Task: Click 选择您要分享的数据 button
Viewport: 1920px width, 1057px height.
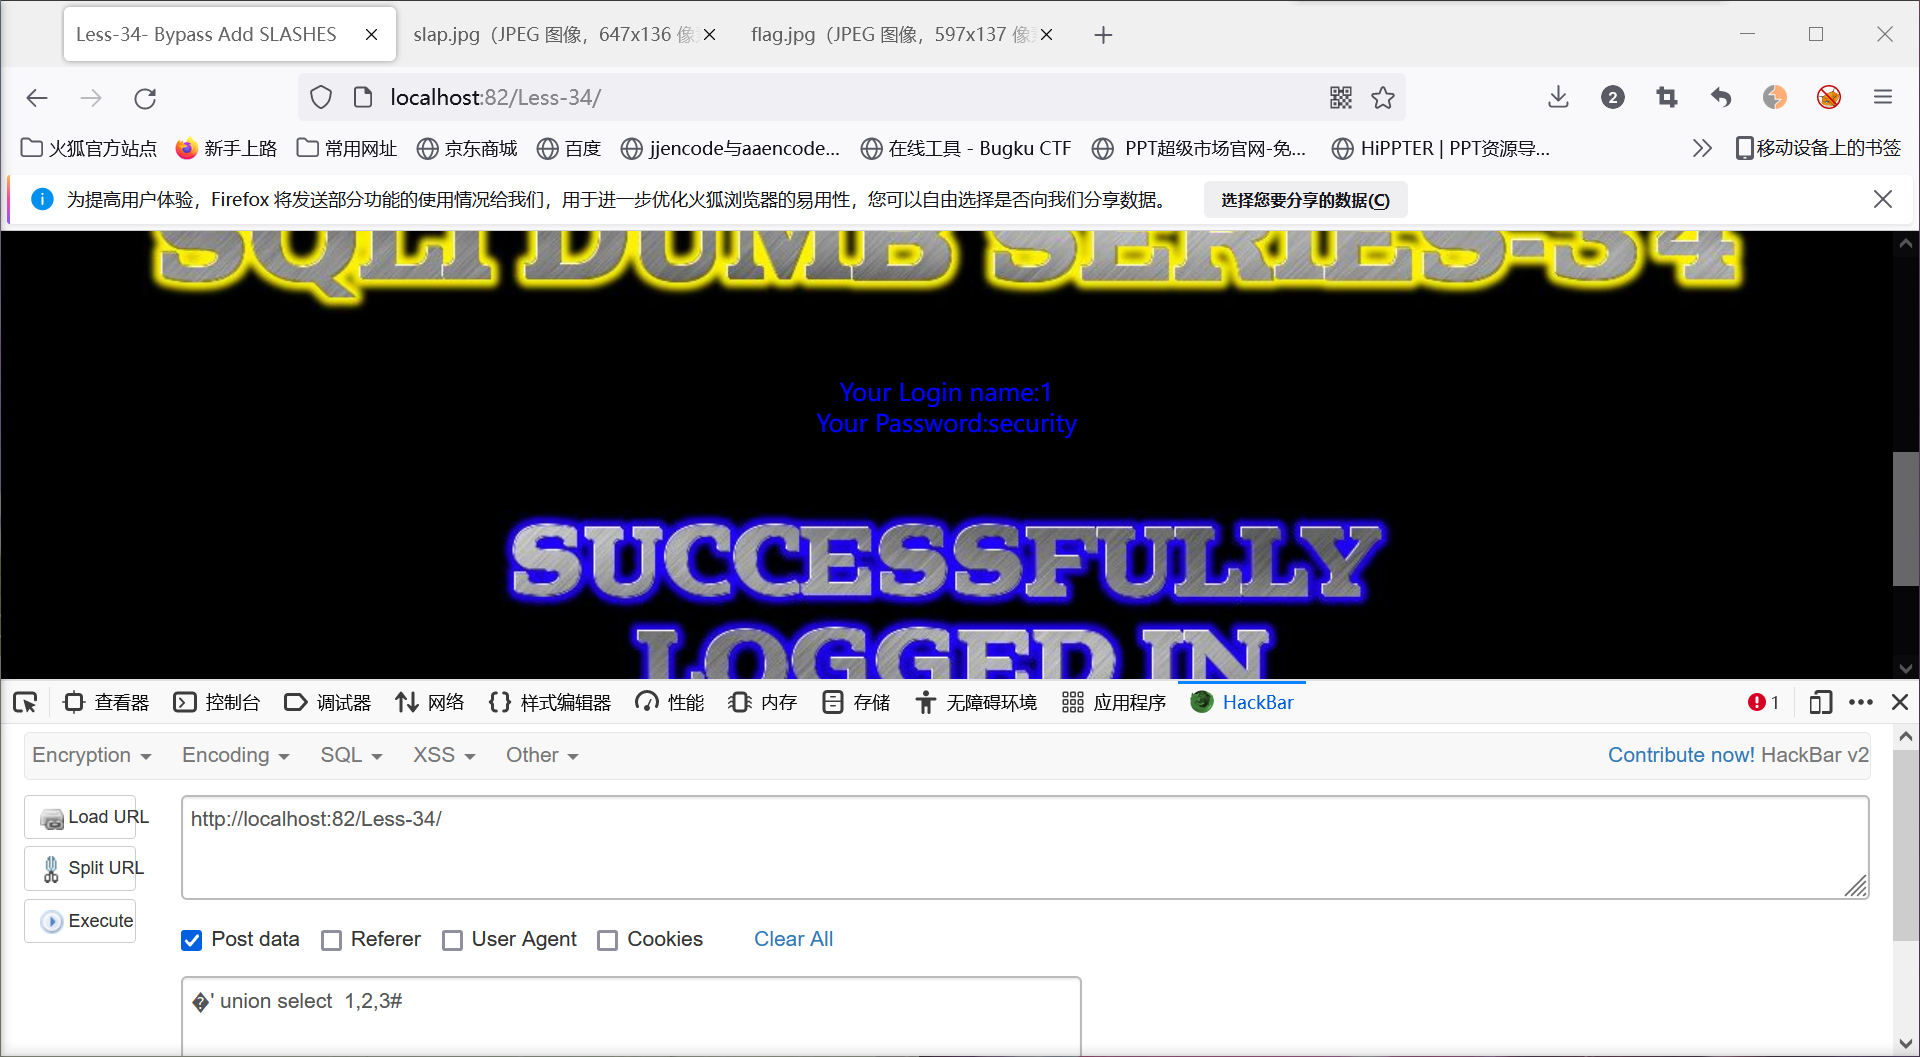Action: (1305, 200)
